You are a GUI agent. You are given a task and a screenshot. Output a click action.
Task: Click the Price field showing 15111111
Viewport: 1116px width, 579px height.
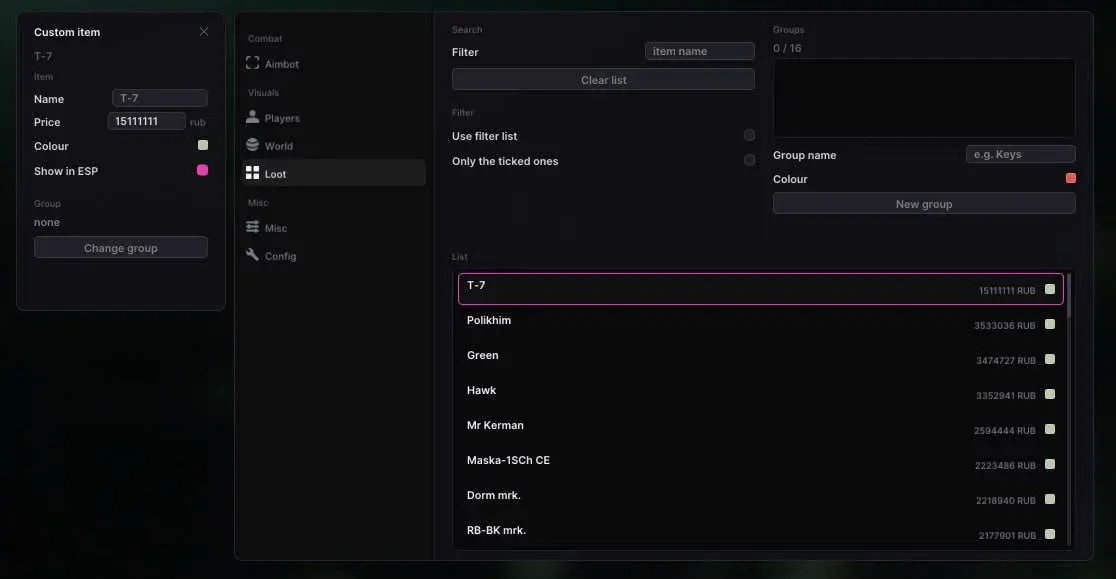coord(147,121)
